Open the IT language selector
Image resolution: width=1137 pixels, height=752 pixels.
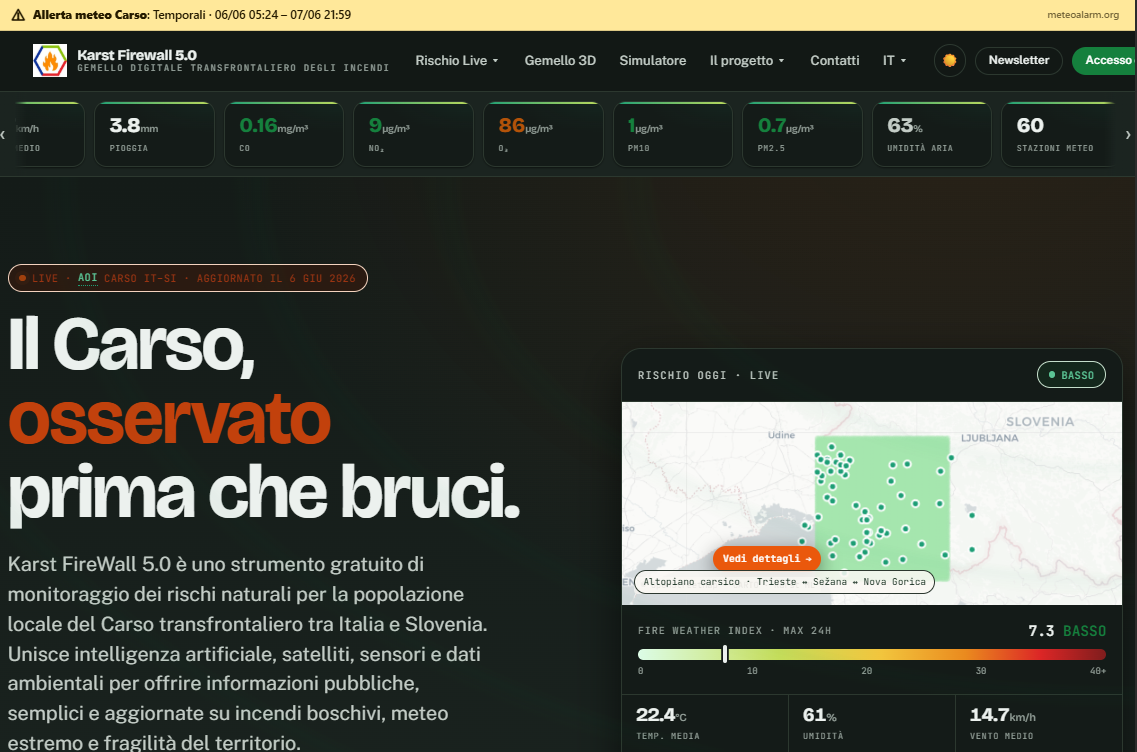click(x=894, y=61)
